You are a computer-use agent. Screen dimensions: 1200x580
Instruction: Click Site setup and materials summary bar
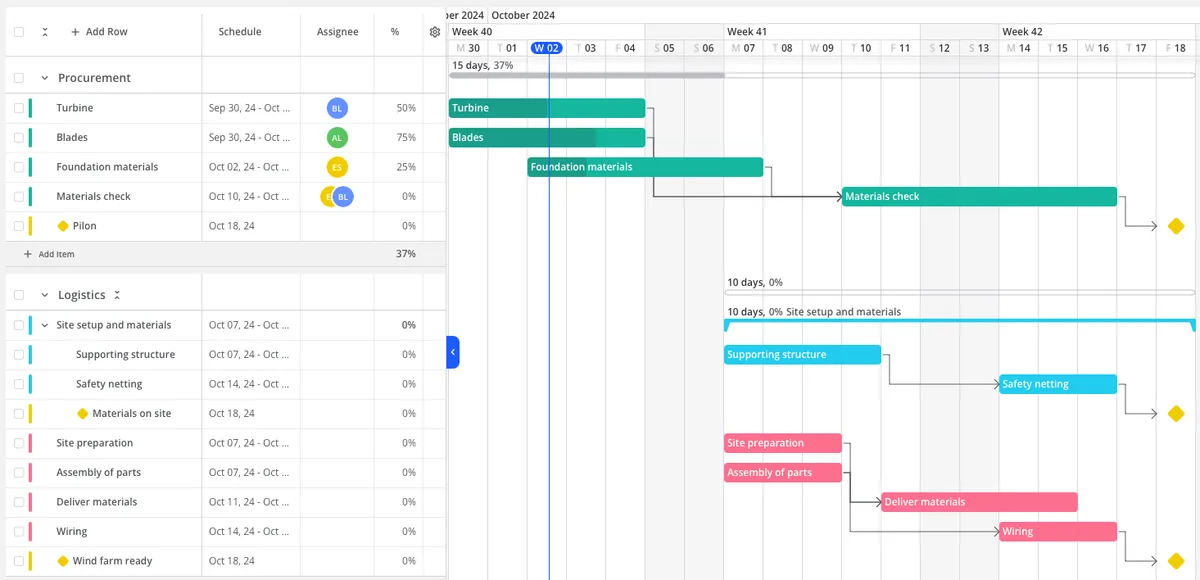click(x=960, y=324)
